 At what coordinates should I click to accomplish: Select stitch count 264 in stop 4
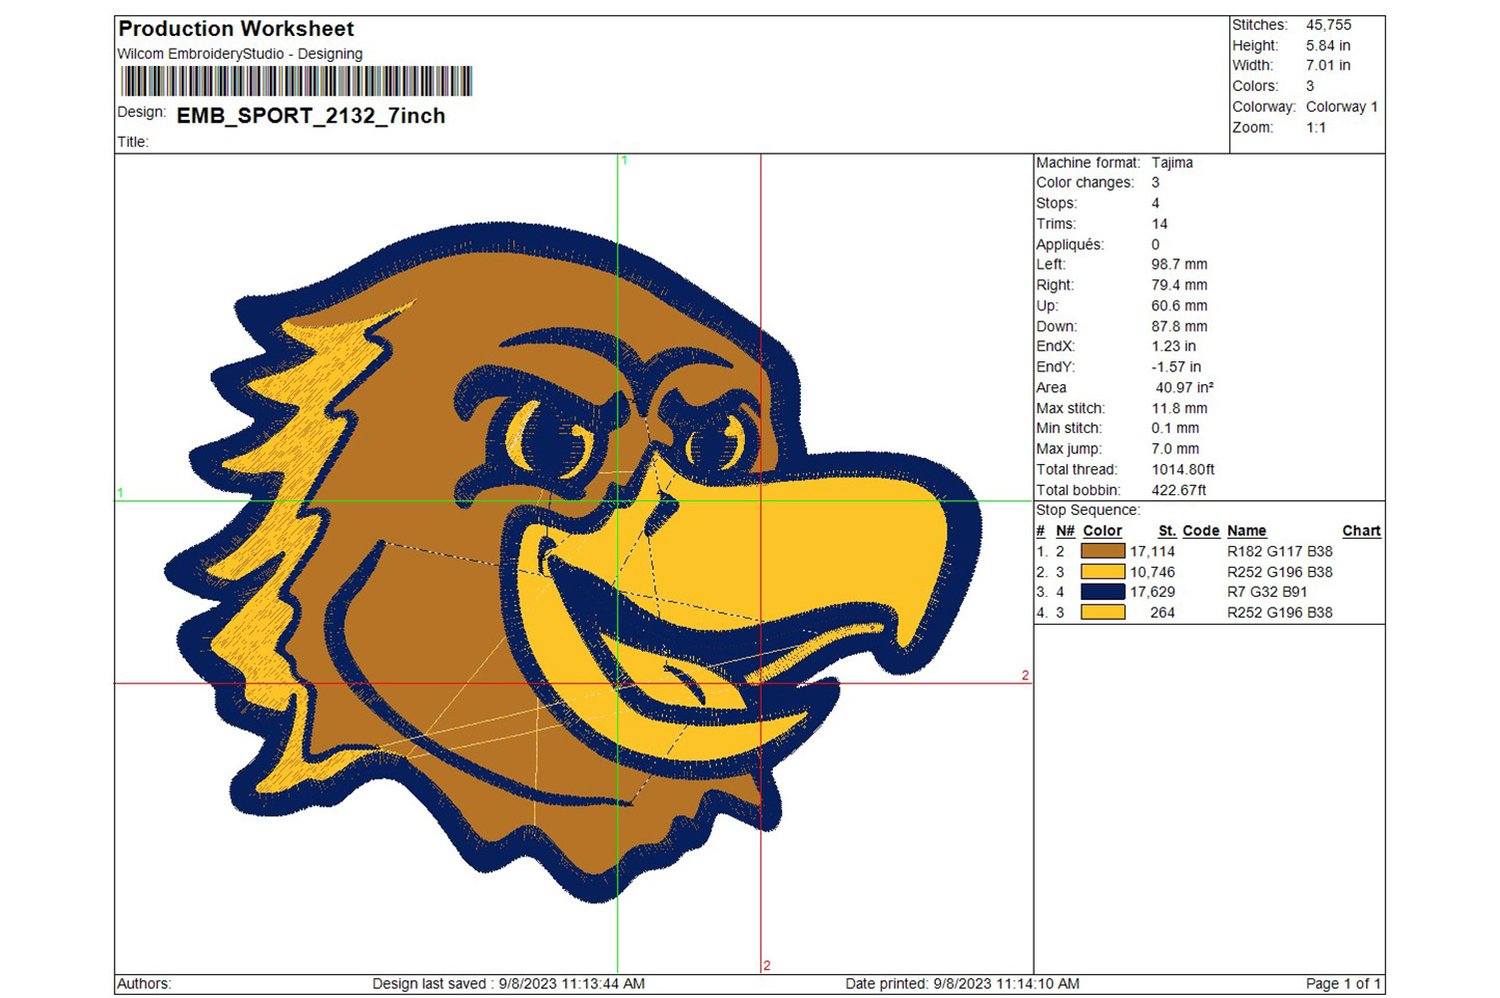(1162, 613)
